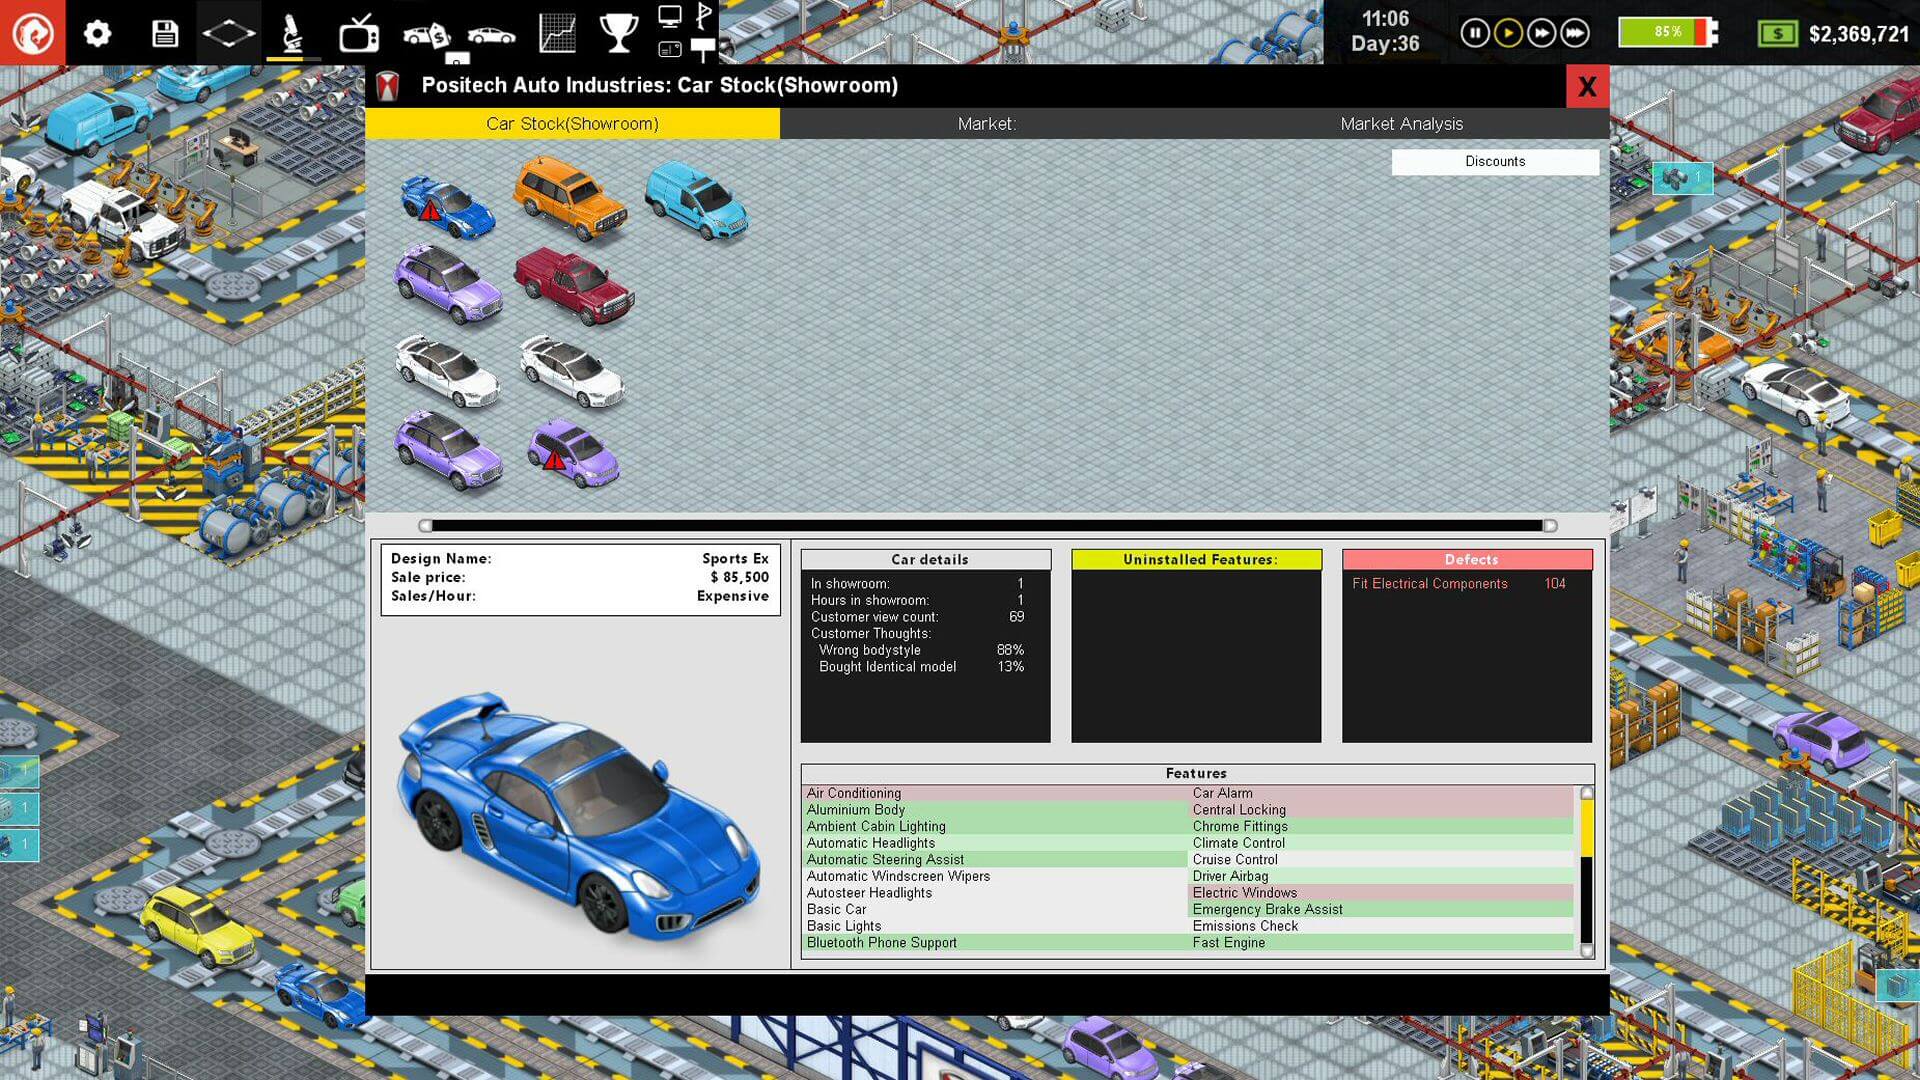Open the trophy achievements screen
1920x1080 pixels.
(x=618, y=34)
